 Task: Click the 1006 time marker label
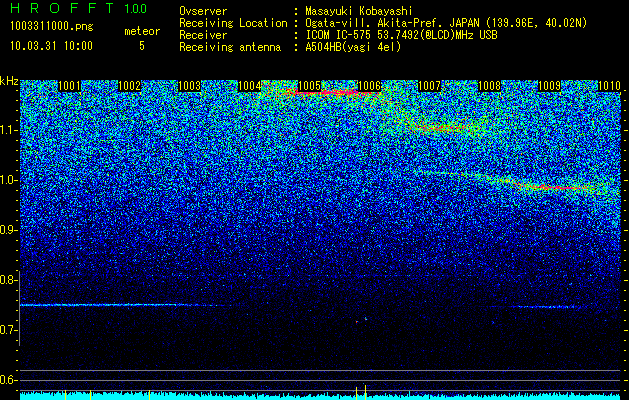[x=369, y=86]
